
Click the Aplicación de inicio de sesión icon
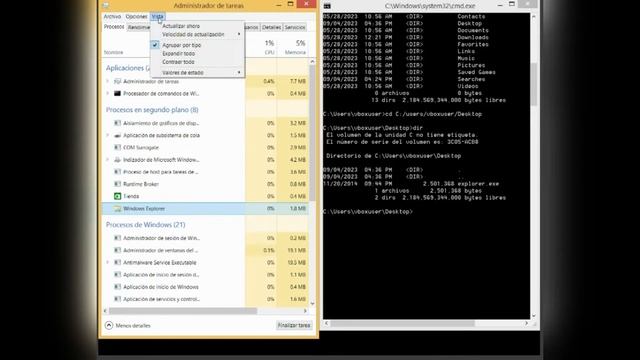[118, 275]
